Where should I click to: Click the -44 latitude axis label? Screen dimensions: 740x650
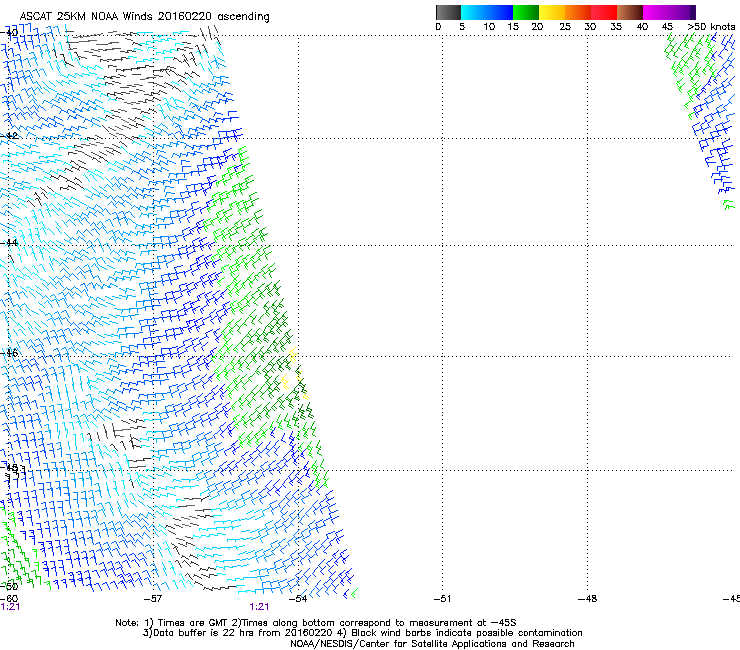(9, 243)
